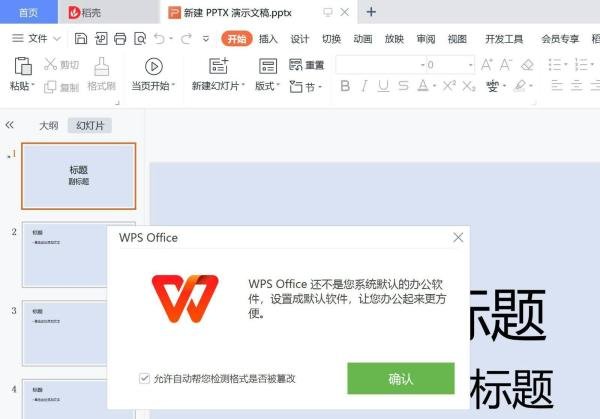Screen dimensions: 600x419
Task: Open the highlight pen dropdown arrow
Action: pos(531,86)
